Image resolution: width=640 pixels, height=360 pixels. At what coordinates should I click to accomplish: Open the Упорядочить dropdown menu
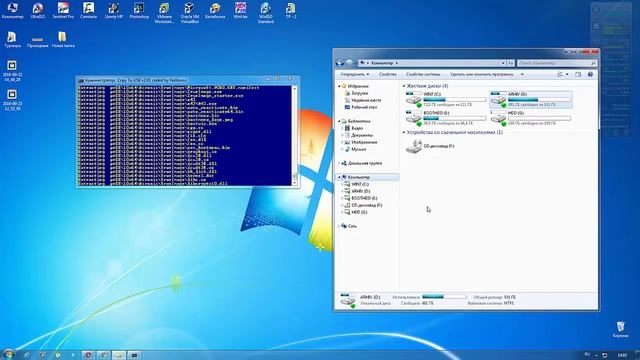pos(355,74)
